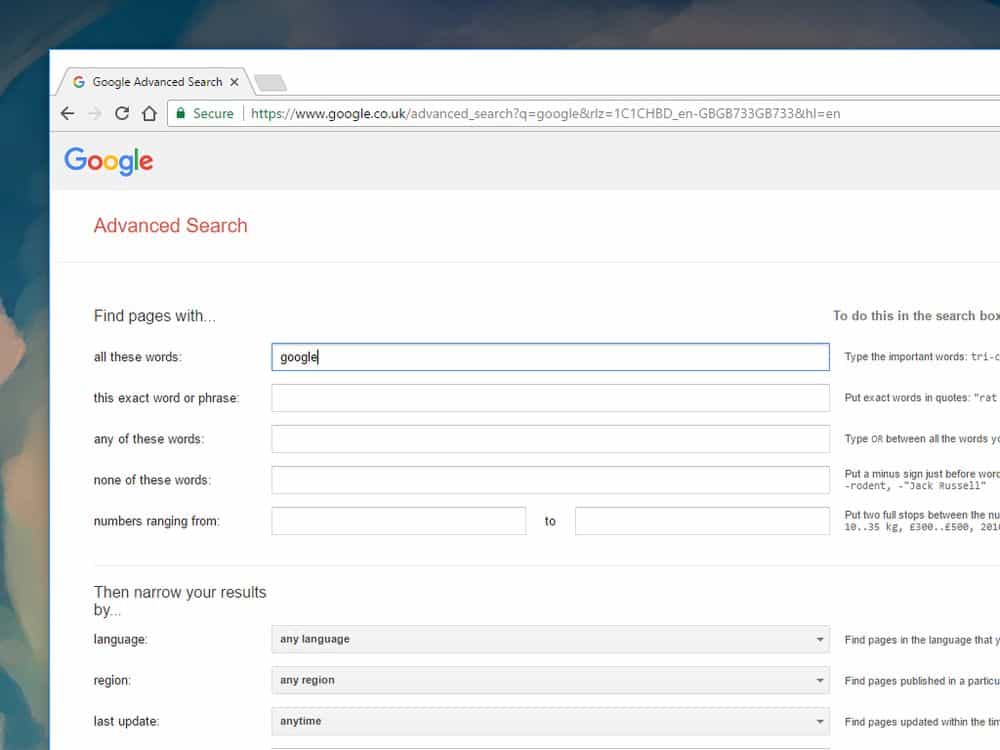Click the Advanced Search heading

[170, 226]
